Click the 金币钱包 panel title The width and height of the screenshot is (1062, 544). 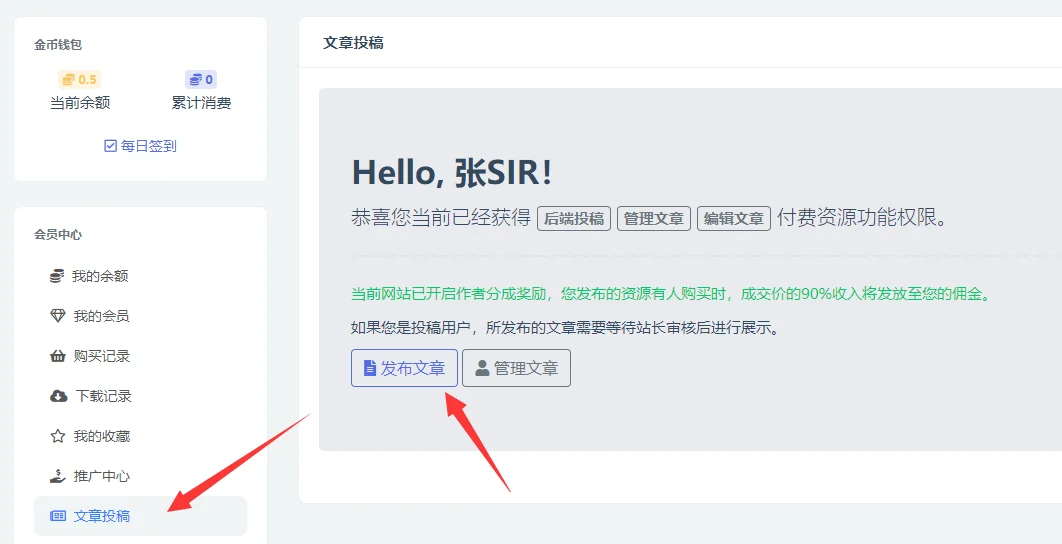coord(58,45)
